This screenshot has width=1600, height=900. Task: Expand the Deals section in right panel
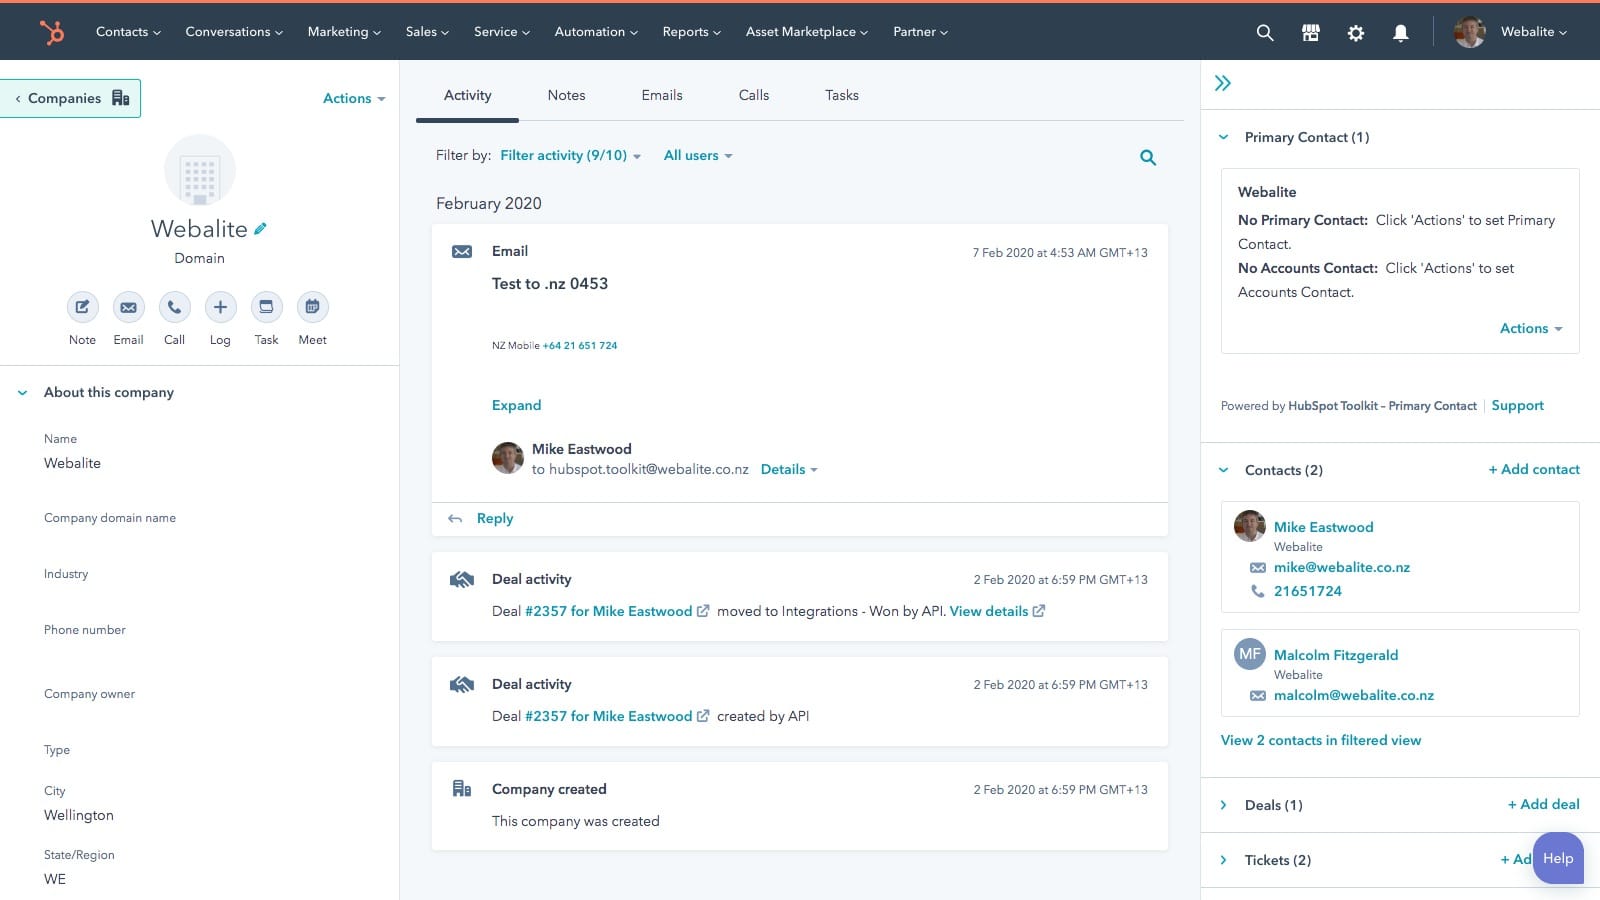pyautogui.click(x=1224, y=804)
